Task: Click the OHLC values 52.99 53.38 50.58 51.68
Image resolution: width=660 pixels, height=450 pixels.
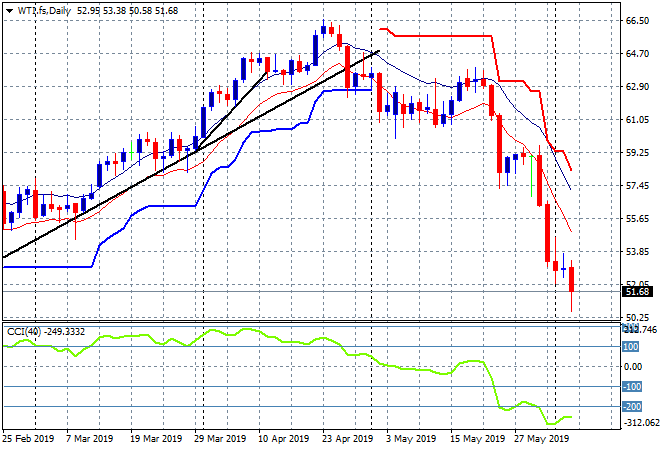Action: click(x=128, y=11)
